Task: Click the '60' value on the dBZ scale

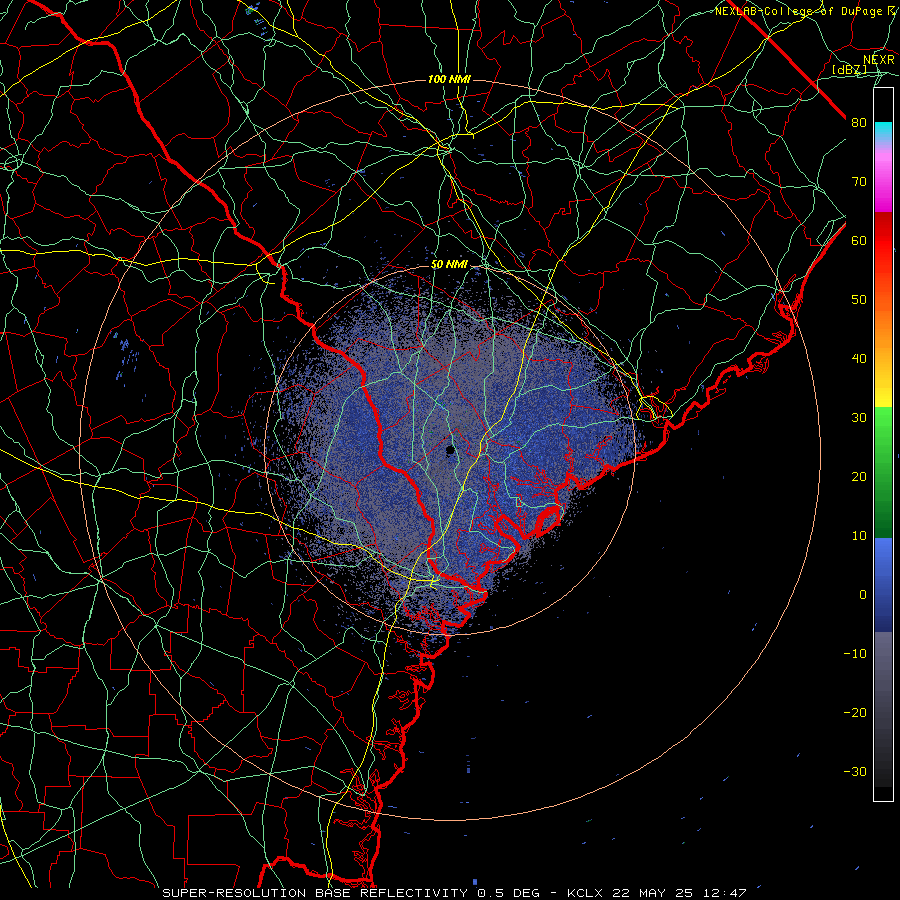Action: [x=859, y=240]
